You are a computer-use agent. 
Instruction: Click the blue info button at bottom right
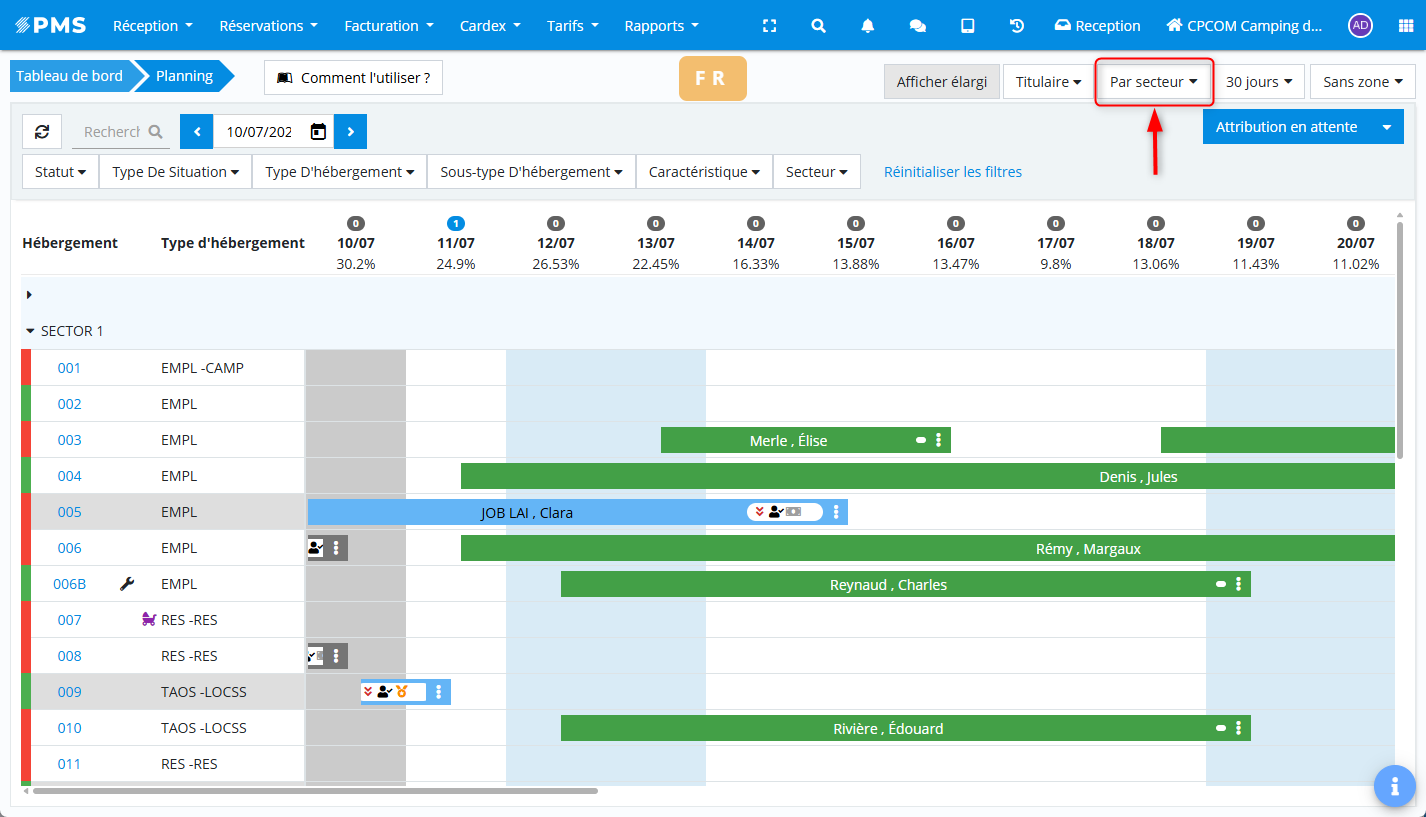1394,786
